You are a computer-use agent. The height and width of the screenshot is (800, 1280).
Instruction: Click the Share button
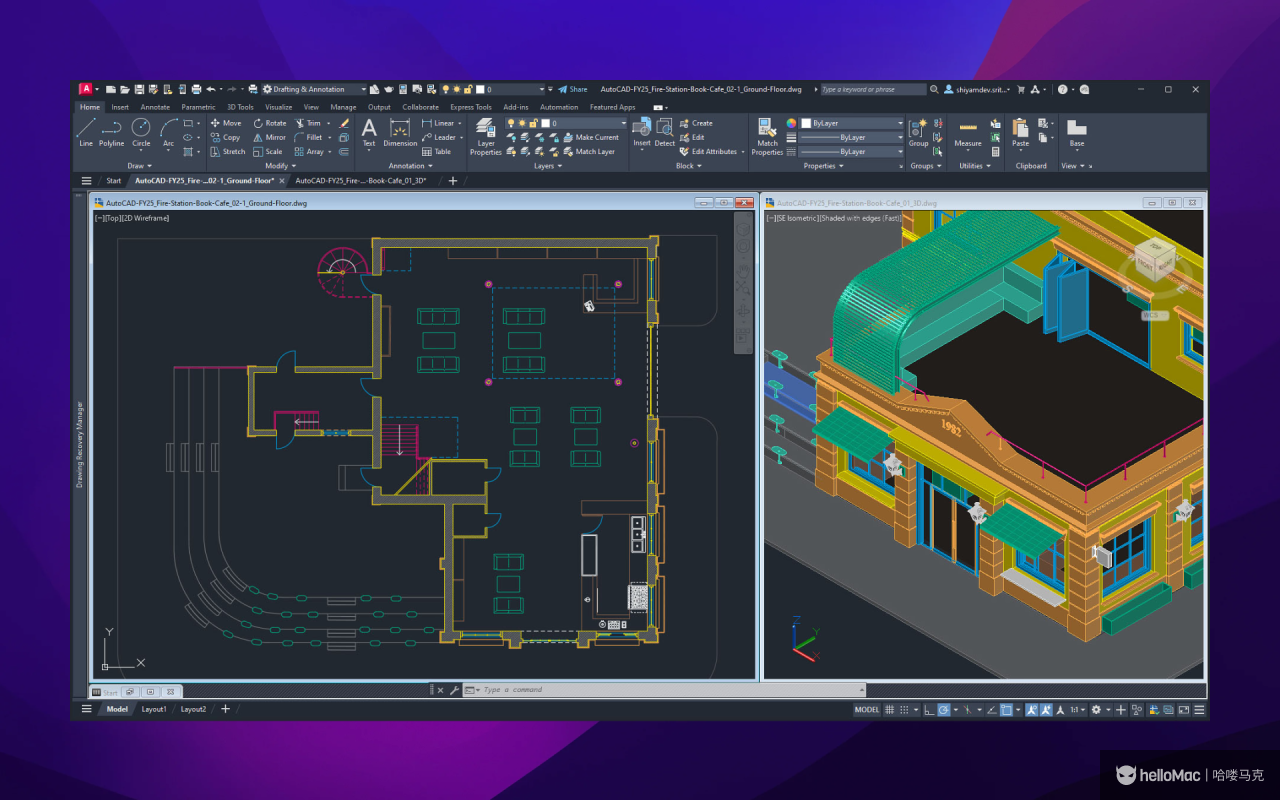pos(573,89)
